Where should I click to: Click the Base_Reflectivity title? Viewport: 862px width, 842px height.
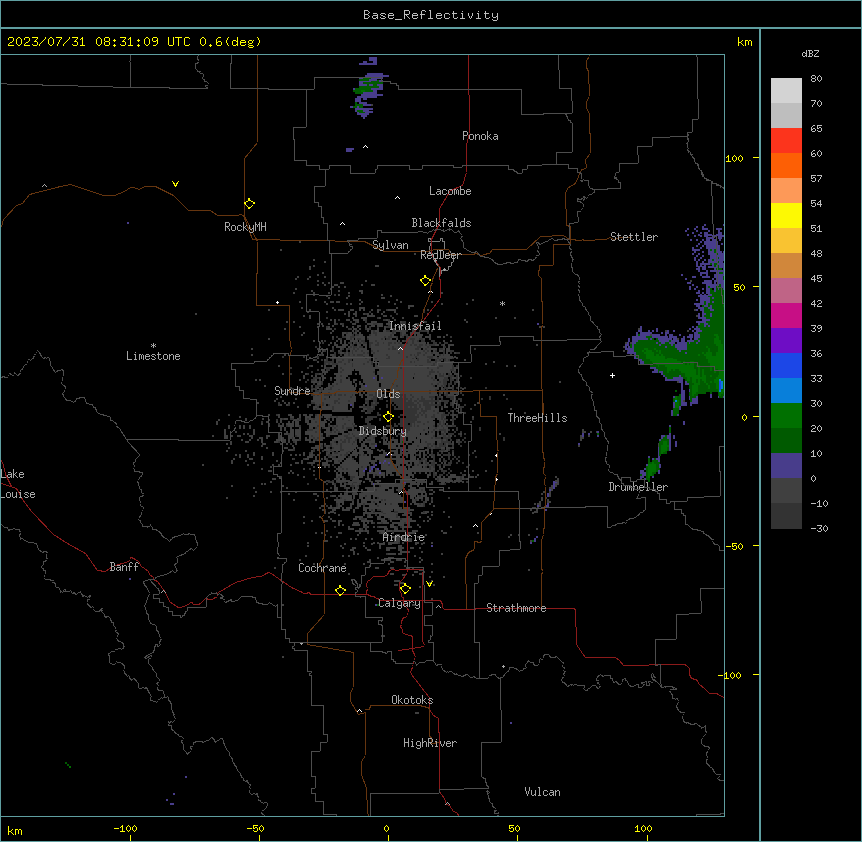431,15
